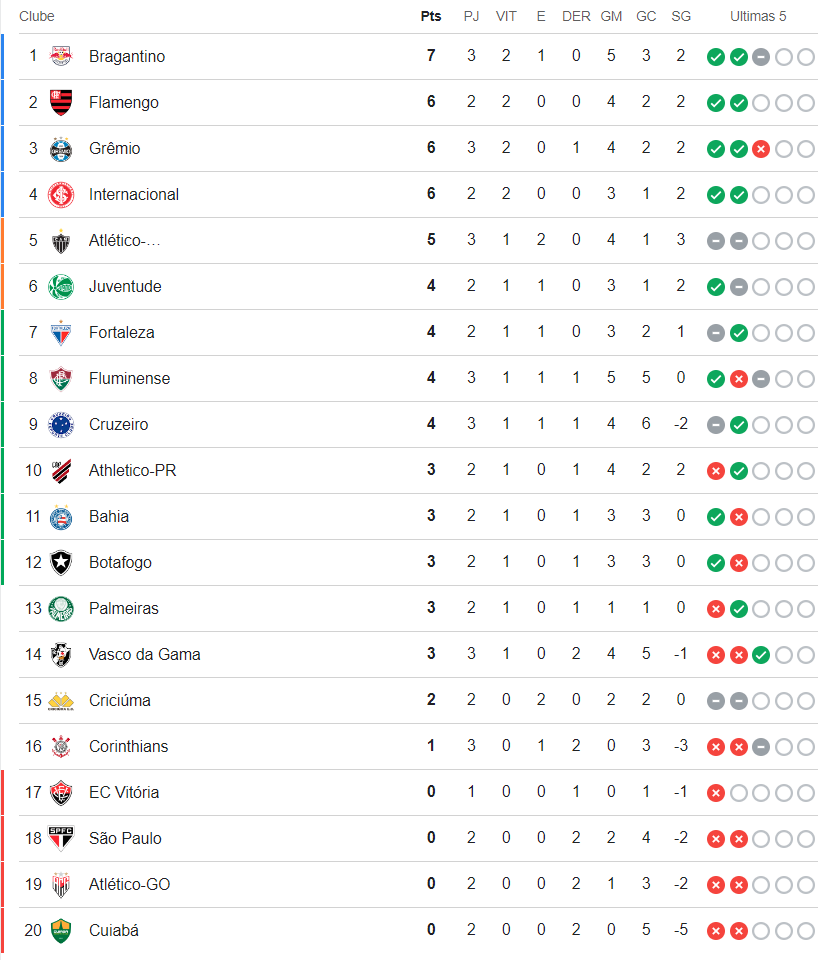Click the Últimas 5 column header

758,16
